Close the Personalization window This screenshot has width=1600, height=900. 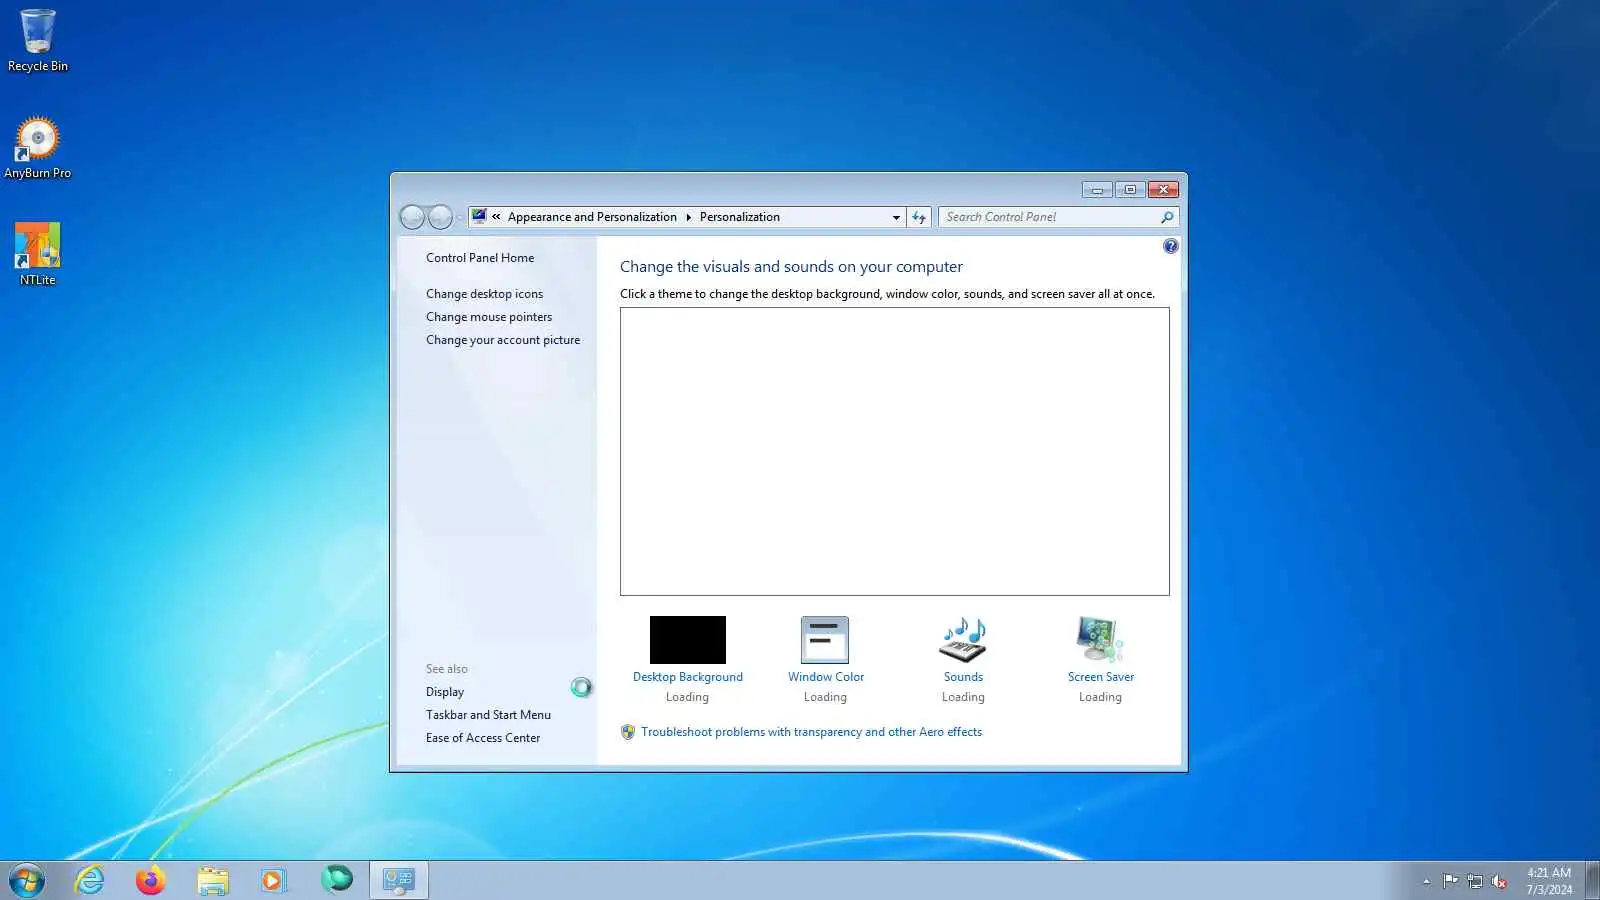coord(1163,189)
